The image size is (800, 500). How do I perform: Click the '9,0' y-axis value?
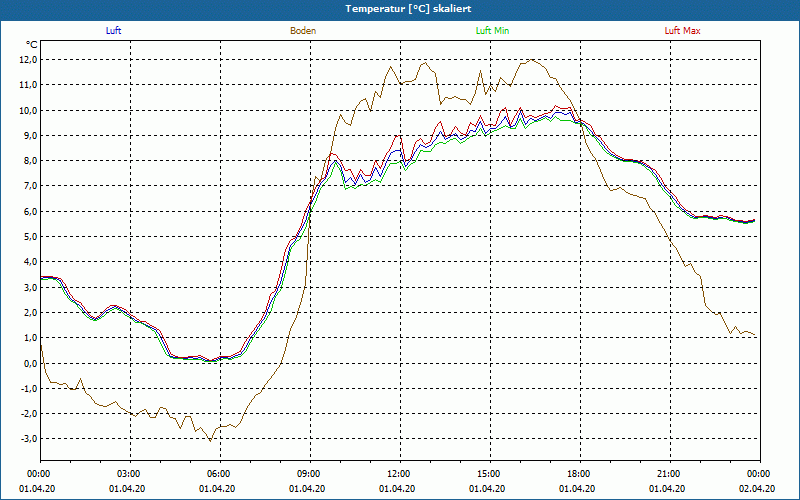click(x=31, y=135)
